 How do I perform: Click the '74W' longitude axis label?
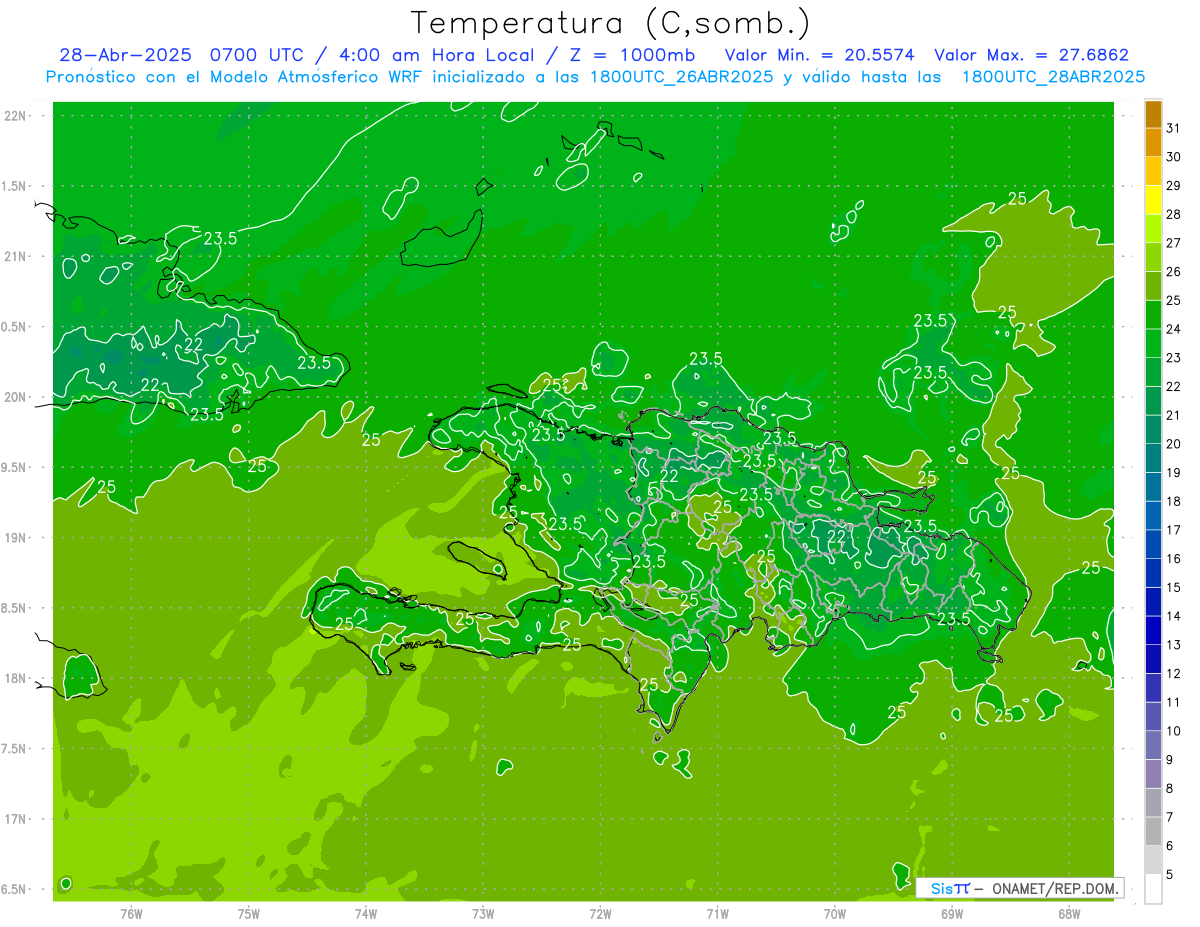point(366,913)
